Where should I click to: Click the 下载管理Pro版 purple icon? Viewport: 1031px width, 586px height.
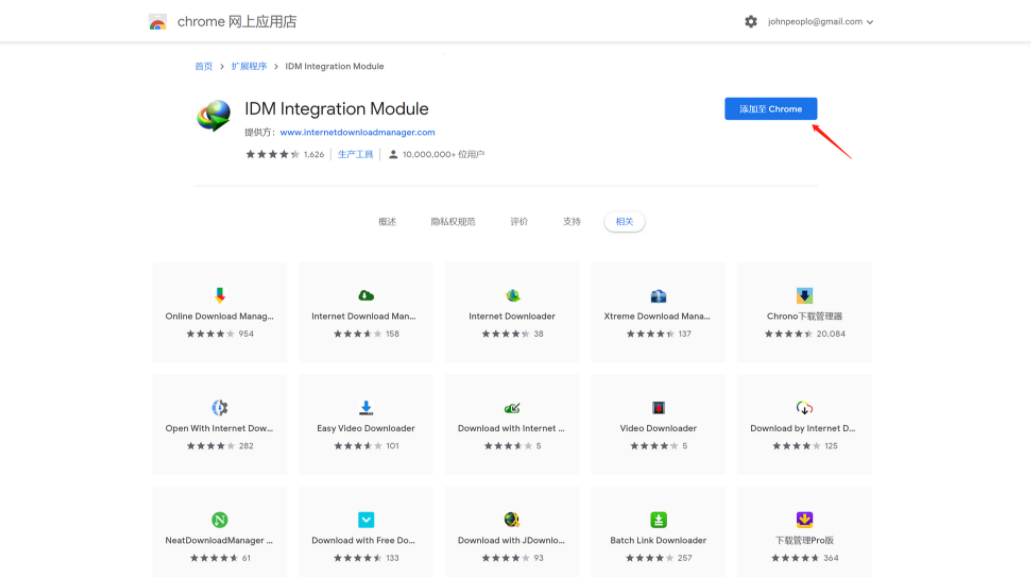[x=804, y=520]
